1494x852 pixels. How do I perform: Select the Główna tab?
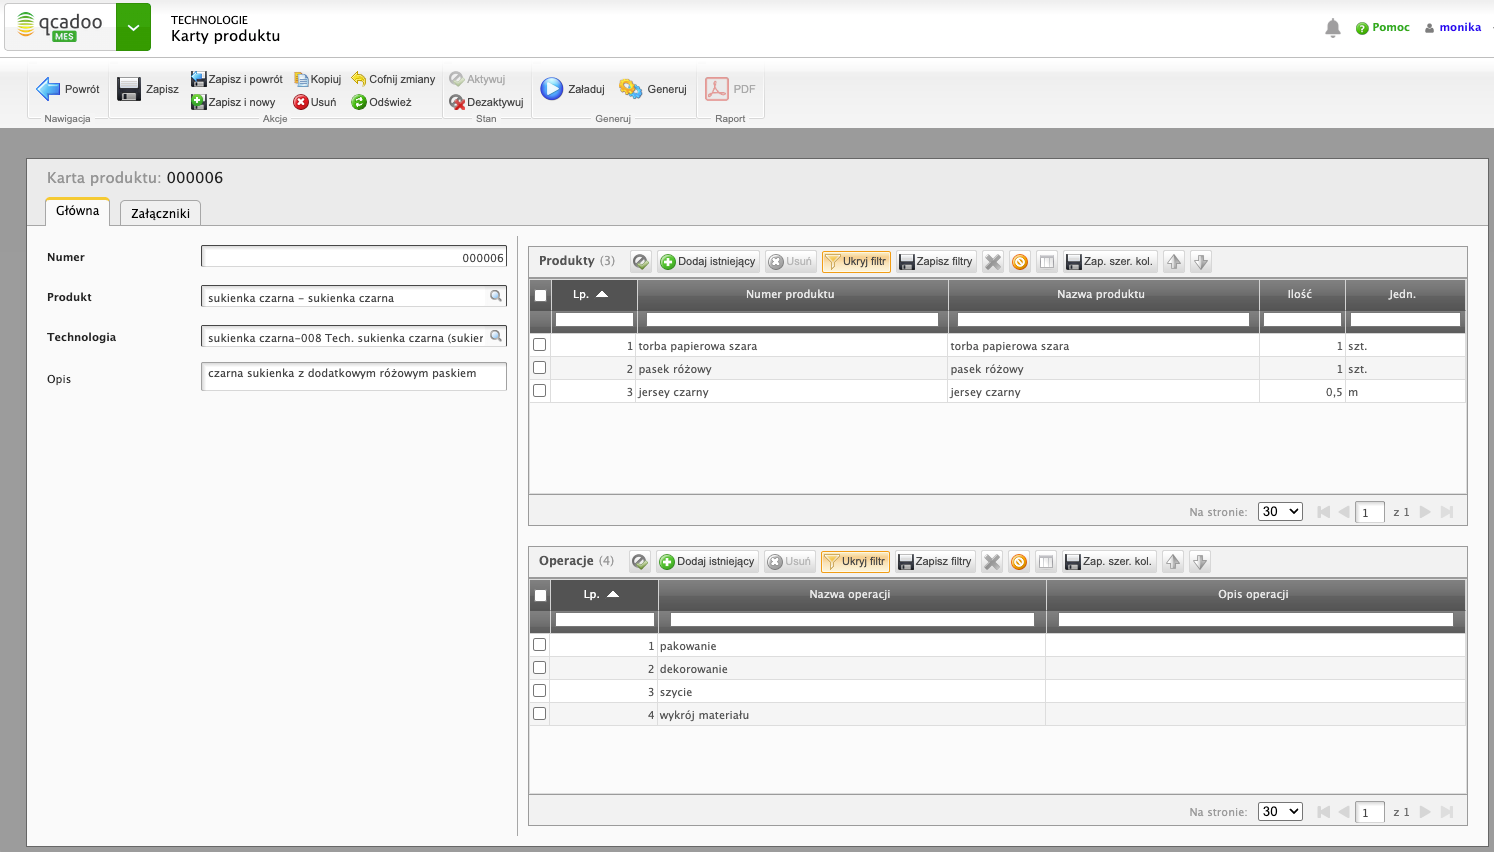[77, 211]
